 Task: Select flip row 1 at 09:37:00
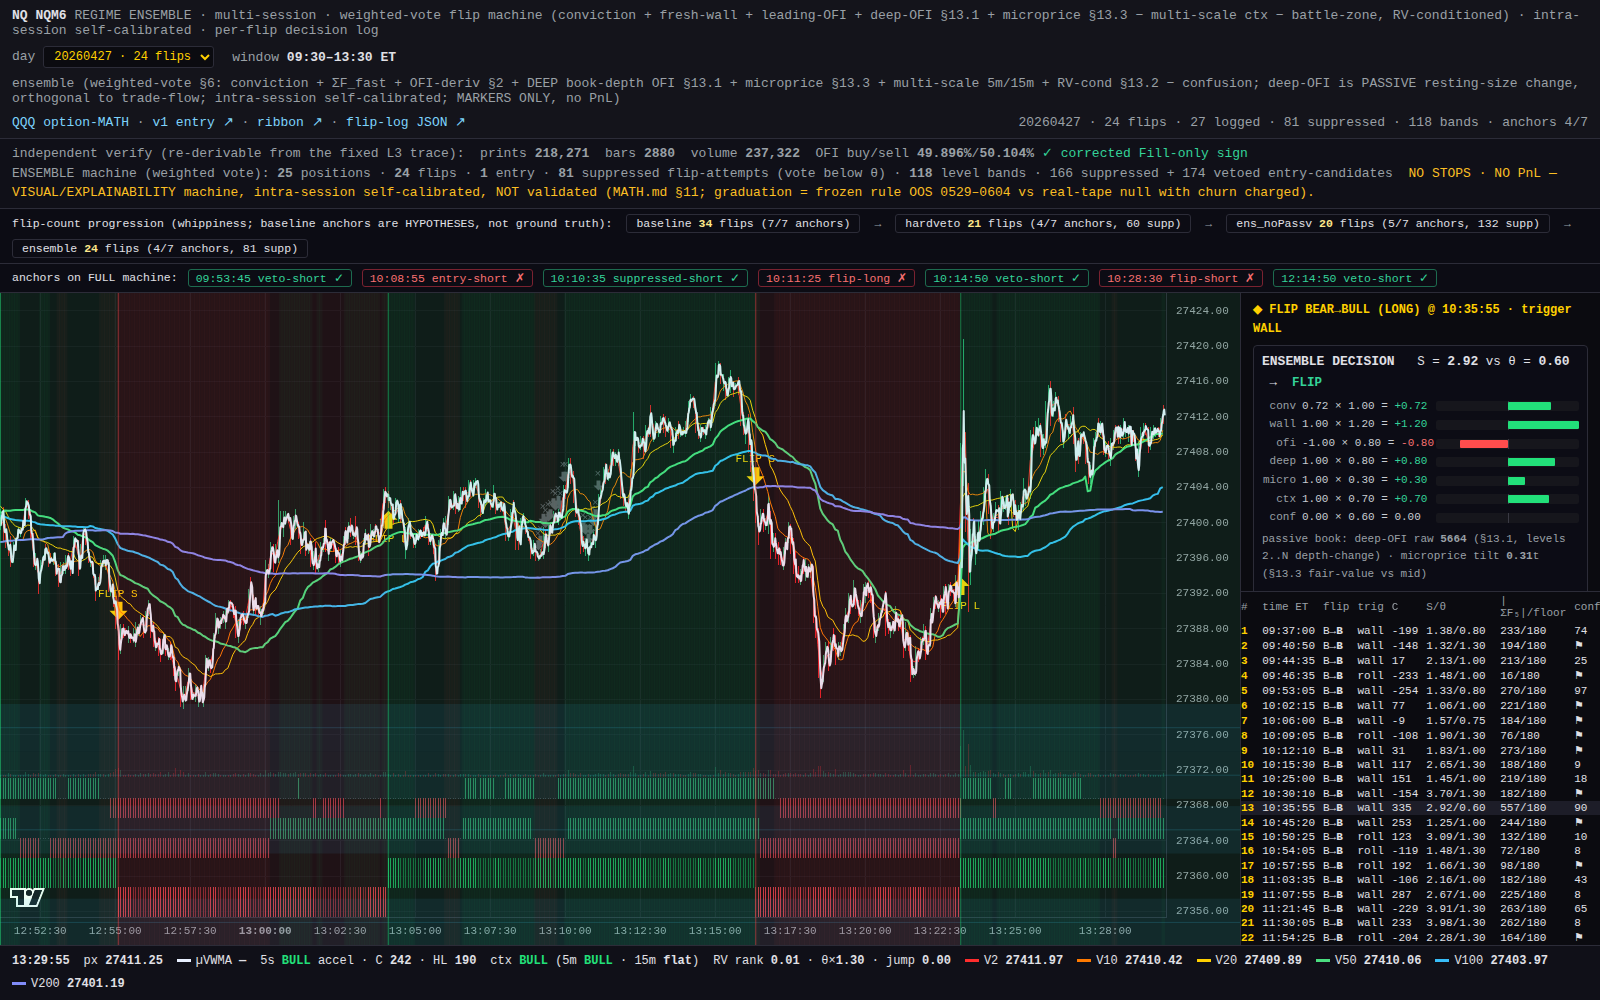coord(1420,631)
